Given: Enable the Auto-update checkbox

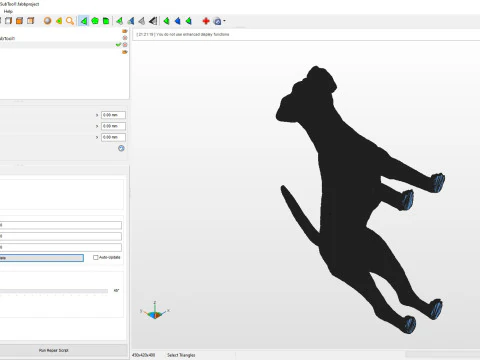Looking at the screenshot, I should tap(96, 257).
